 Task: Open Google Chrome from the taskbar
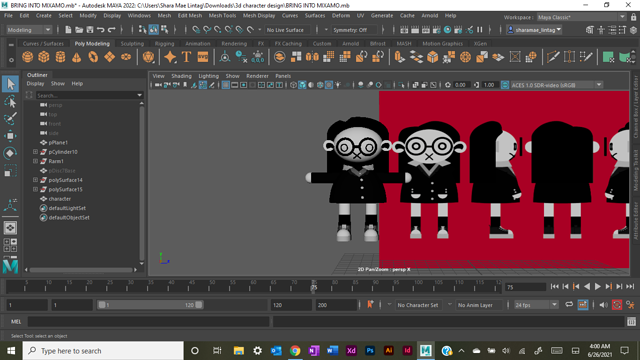point(295,351)
